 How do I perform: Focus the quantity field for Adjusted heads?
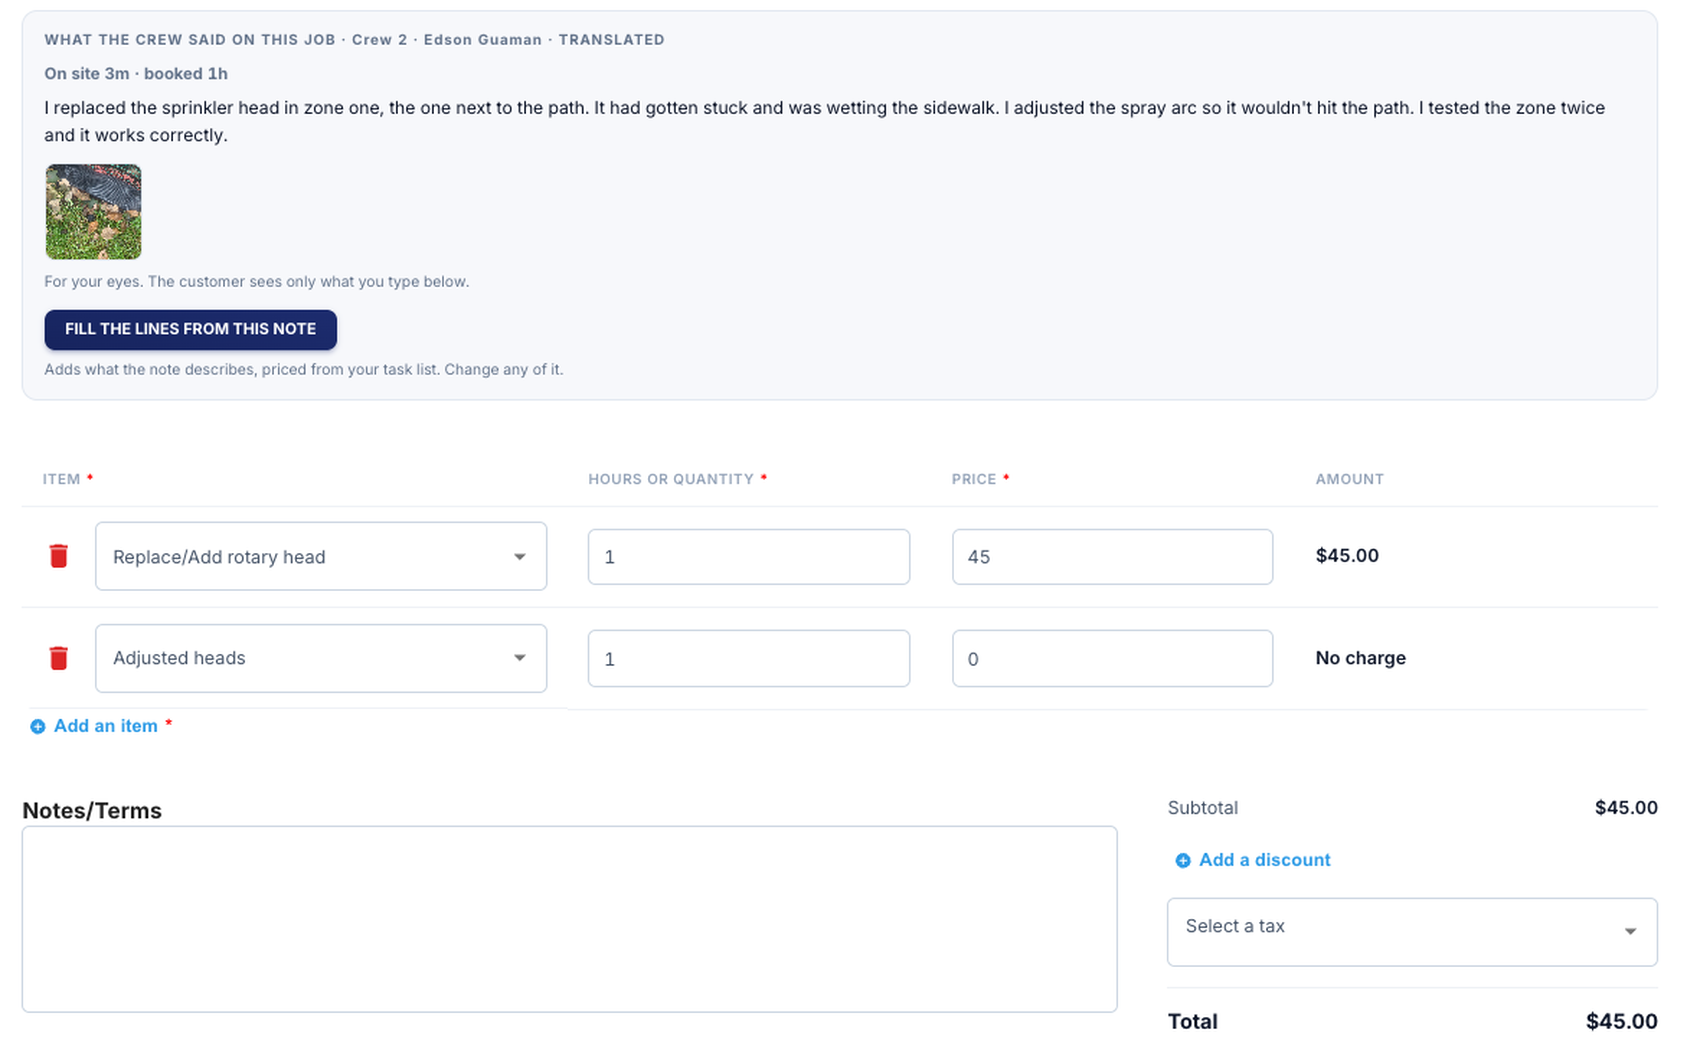point(749,658)
